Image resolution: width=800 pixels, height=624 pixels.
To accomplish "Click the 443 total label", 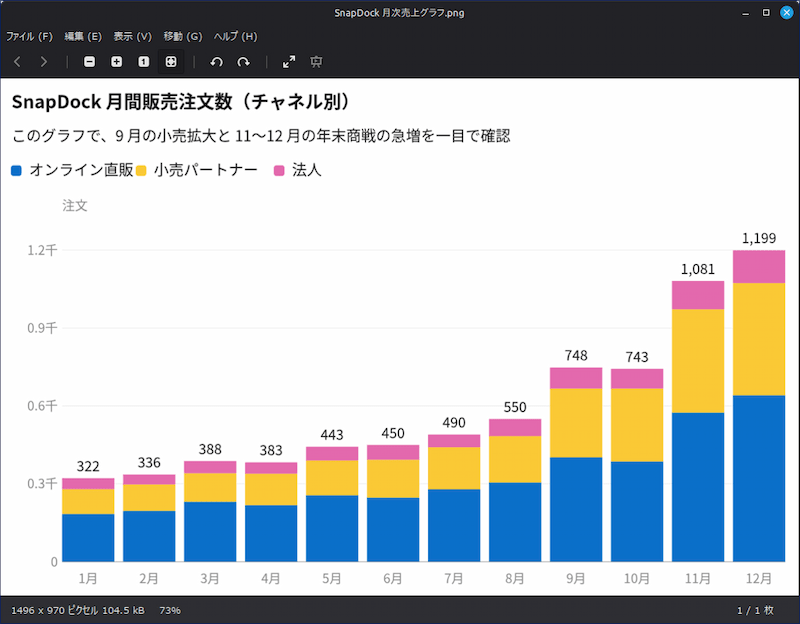I will 332,435.
